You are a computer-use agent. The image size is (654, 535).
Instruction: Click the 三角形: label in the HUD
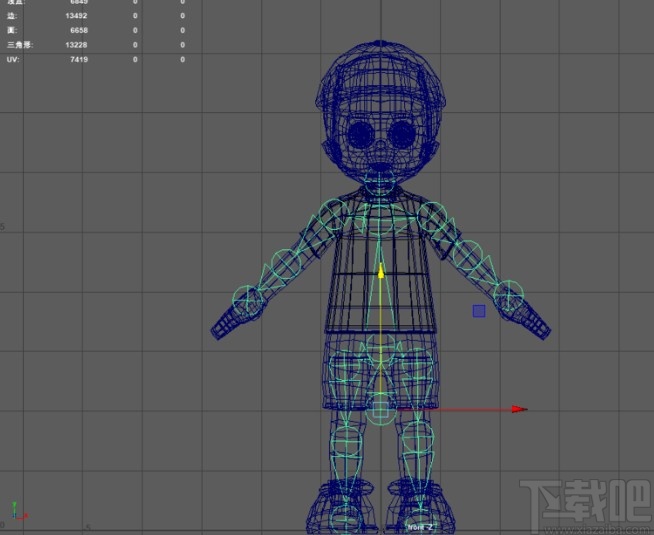click(x=20, y=45)
